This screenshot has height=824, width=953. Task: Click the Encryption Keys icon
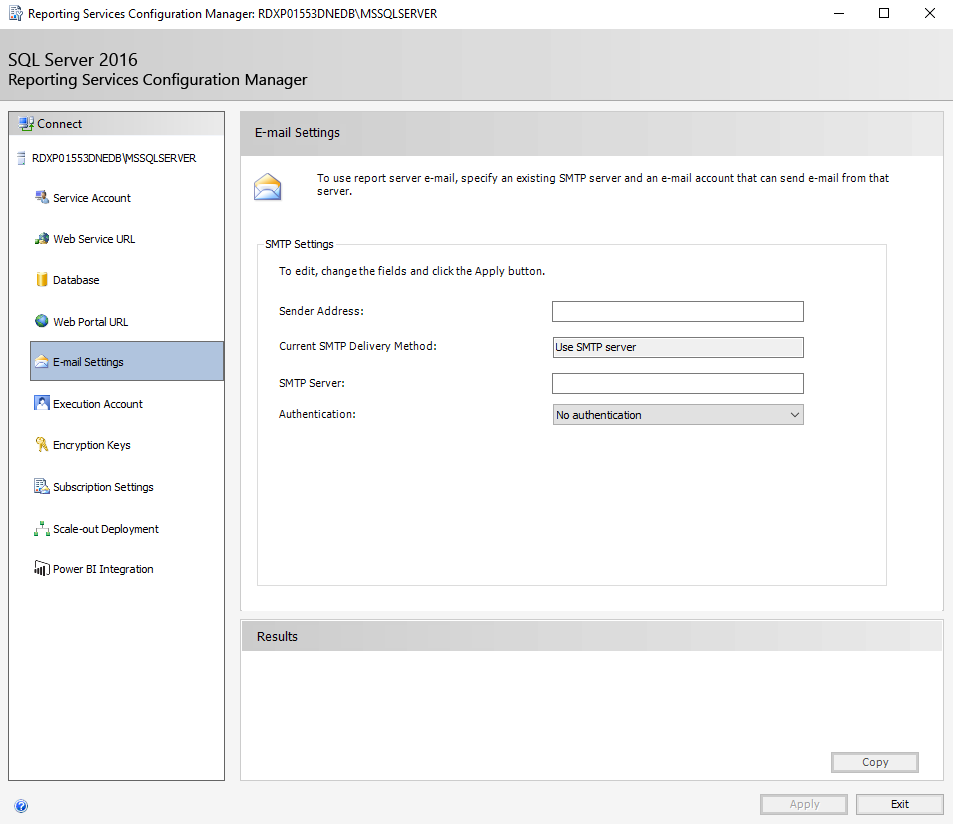pos(41,445)
